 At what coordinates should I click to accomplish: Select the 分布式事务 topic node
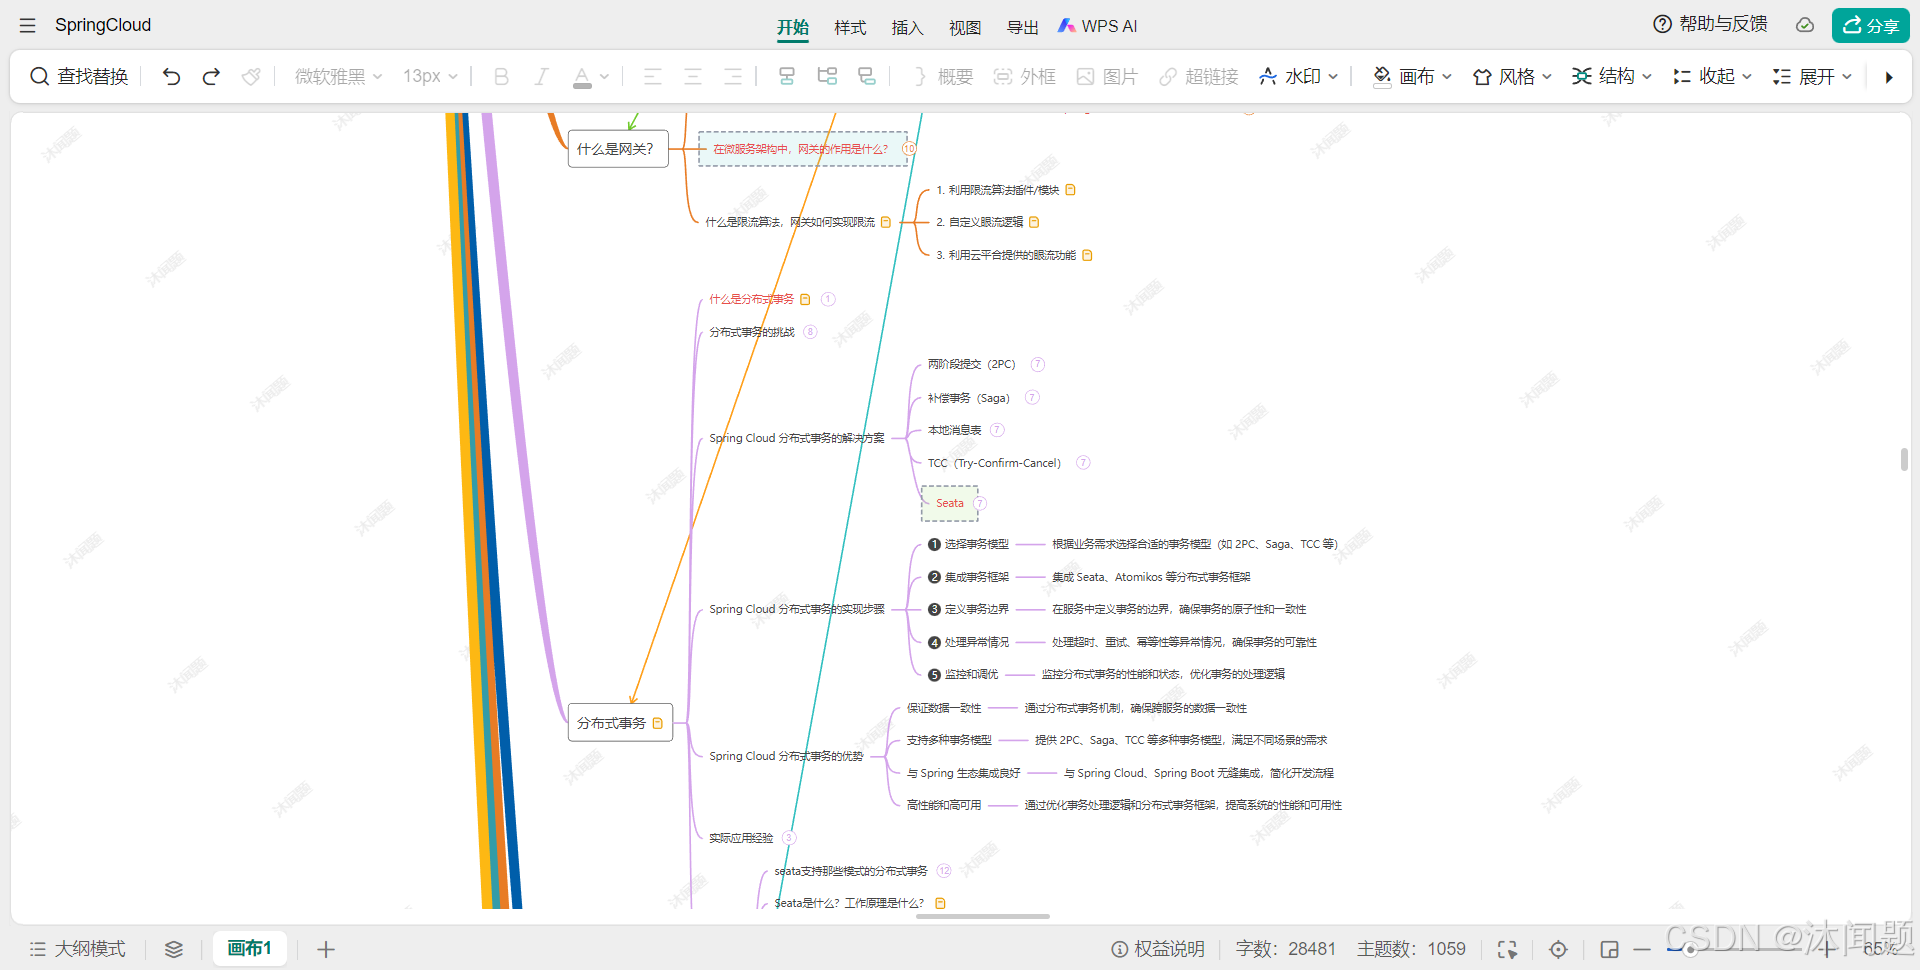[x=620, y=723]
